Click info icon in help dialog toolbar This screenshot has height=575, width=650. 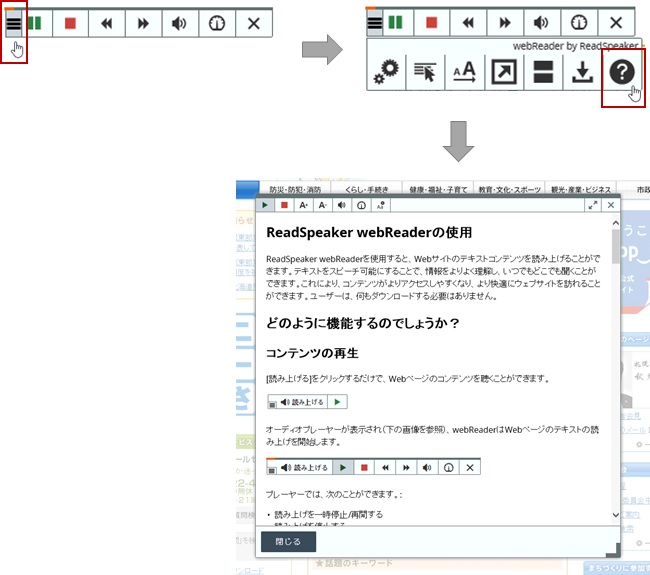coord(360,205)
